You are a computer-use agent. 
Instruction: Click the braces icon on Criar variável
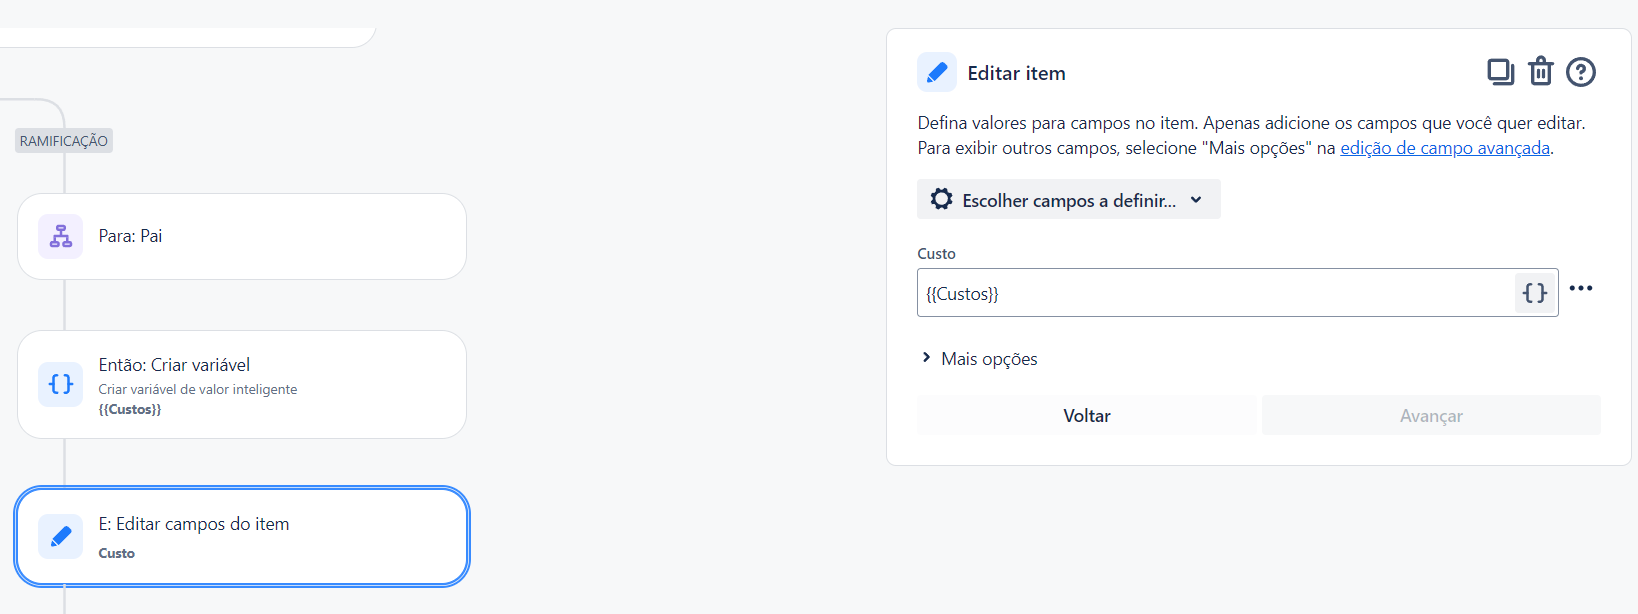[61, 384]
